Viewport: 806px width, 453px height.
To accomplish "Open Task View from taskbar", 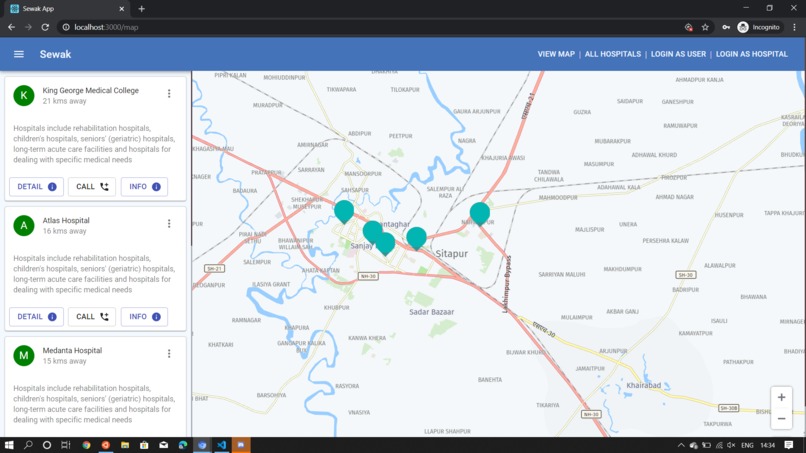I will [65, 445].
